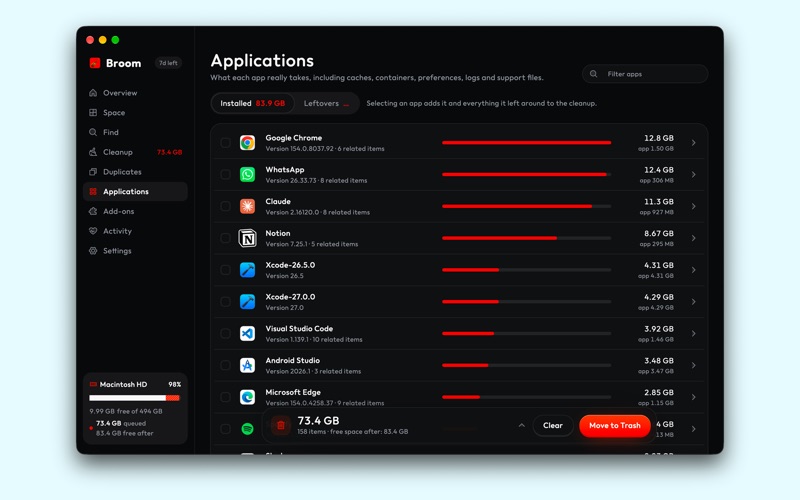Switch to the Leftovers tab

[326, 103]
